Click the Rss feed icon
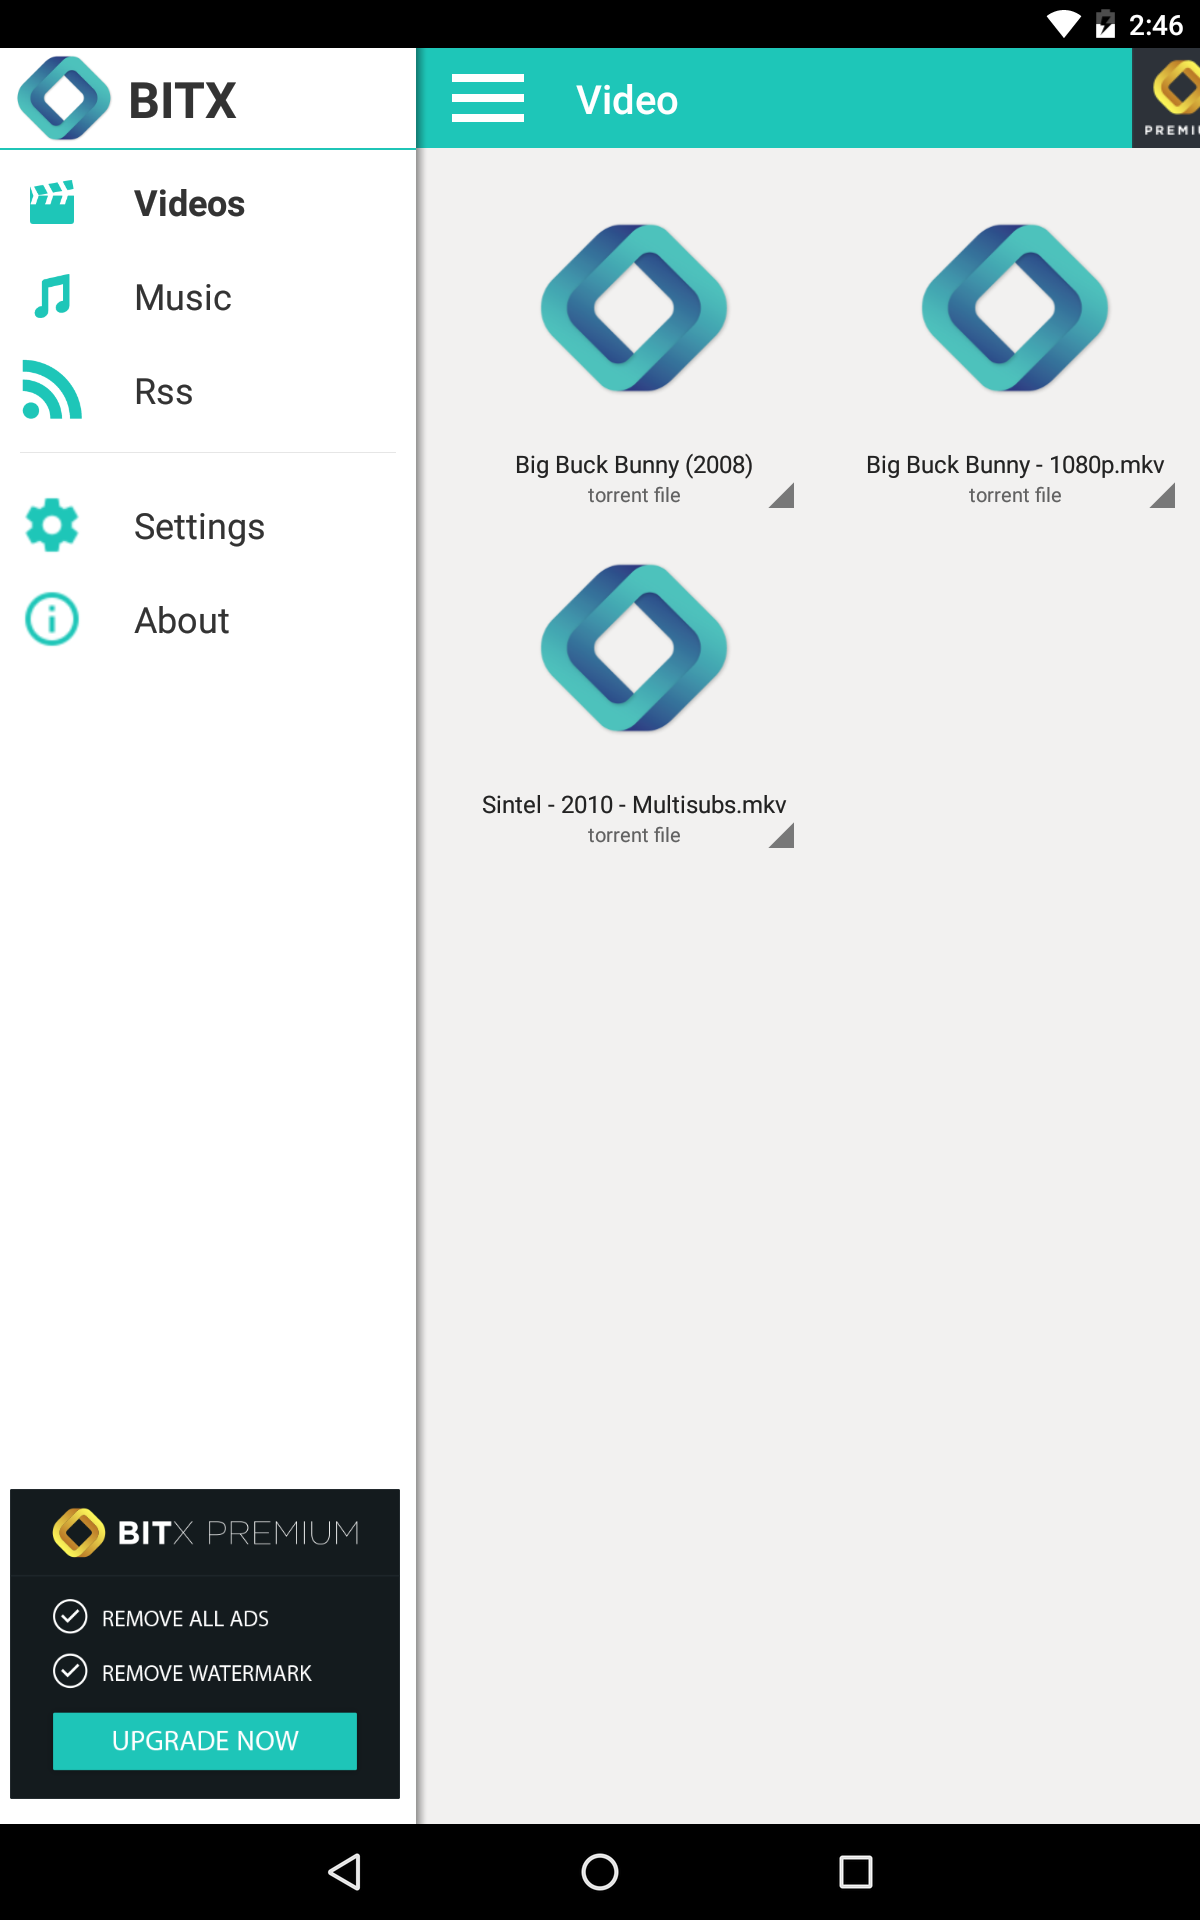Screen dimensions: 1200x1920 pos(52,390)
